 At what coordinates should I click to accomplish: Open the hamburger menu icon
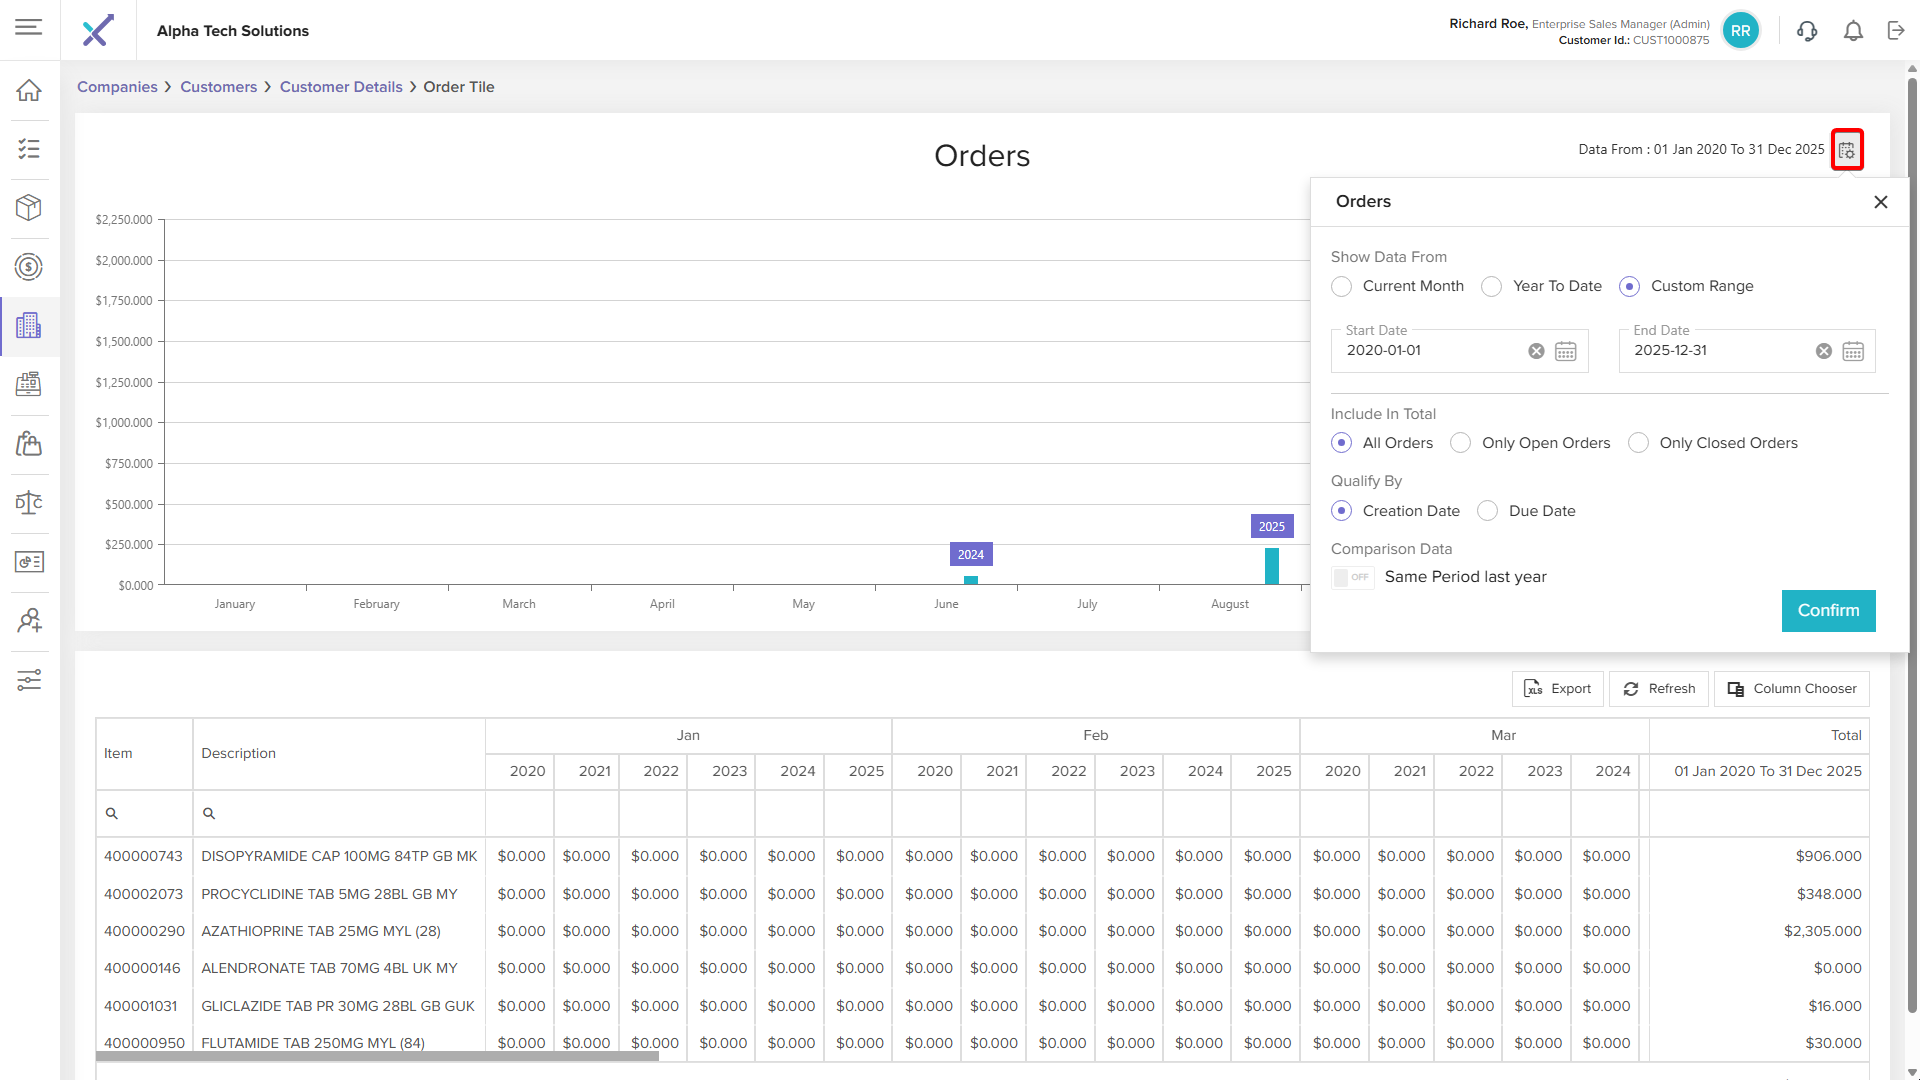(29, 27)
